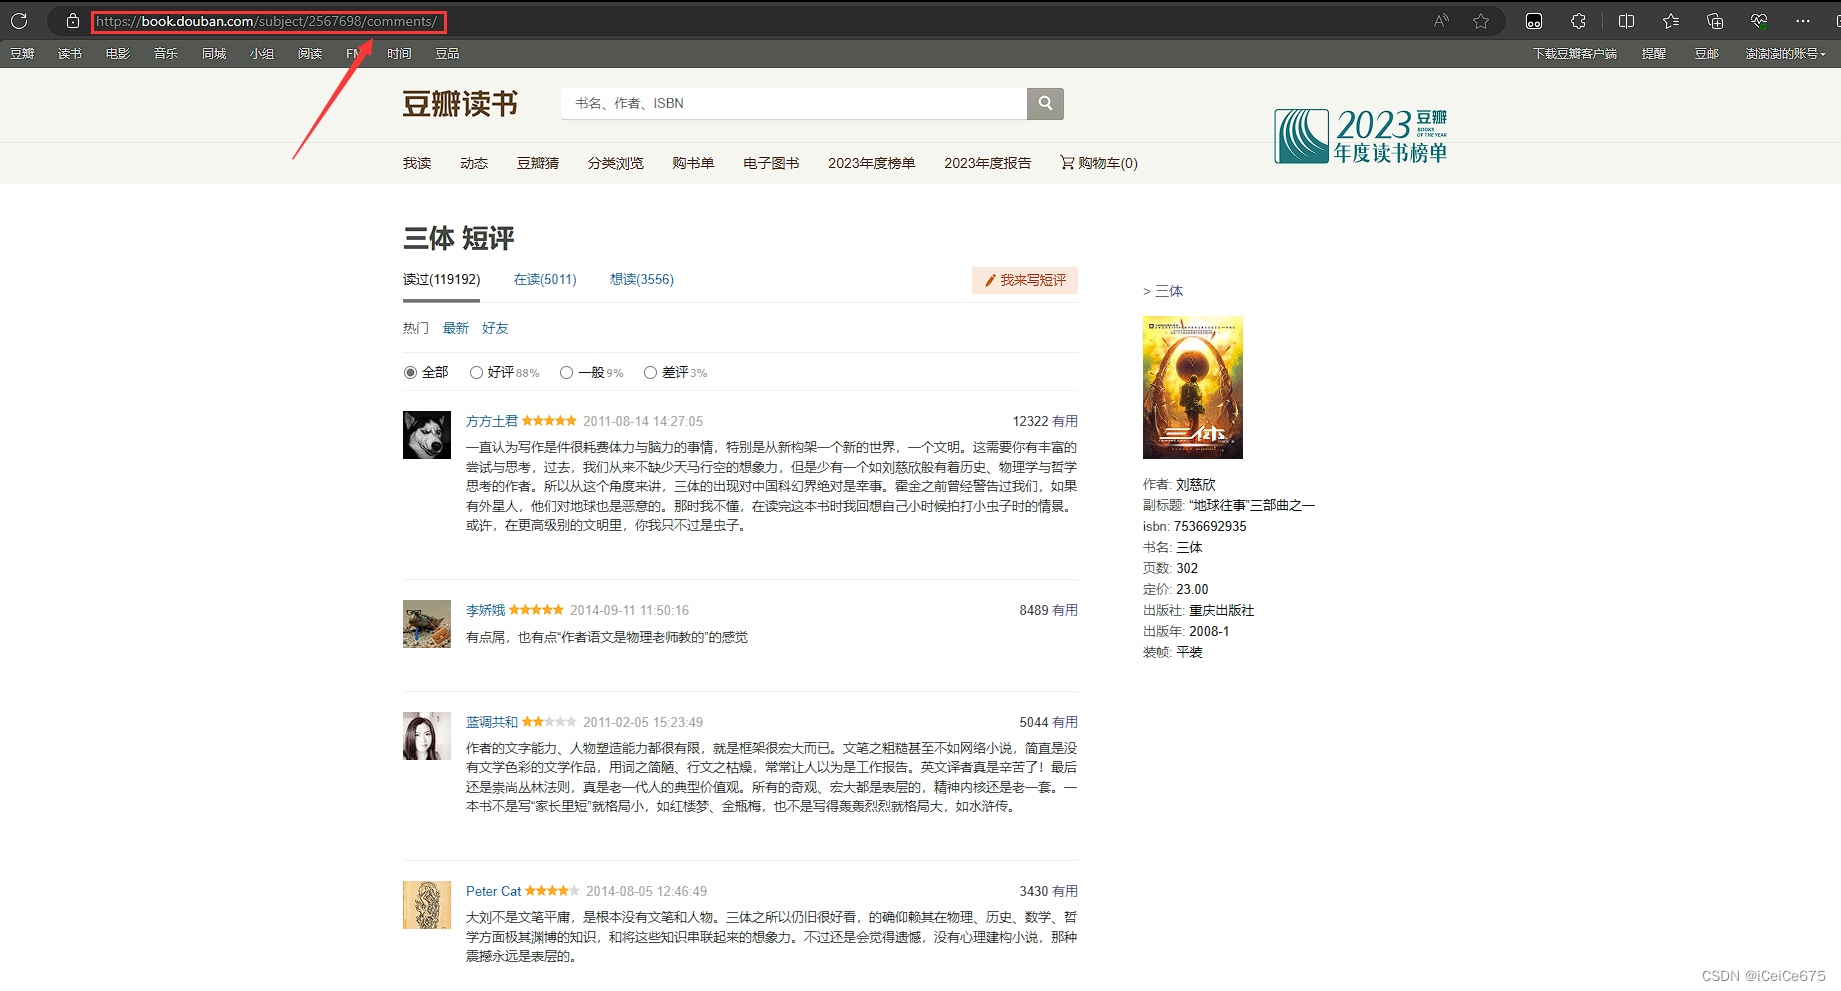
Task: Open the favorites list icon
Action: 1671,21
